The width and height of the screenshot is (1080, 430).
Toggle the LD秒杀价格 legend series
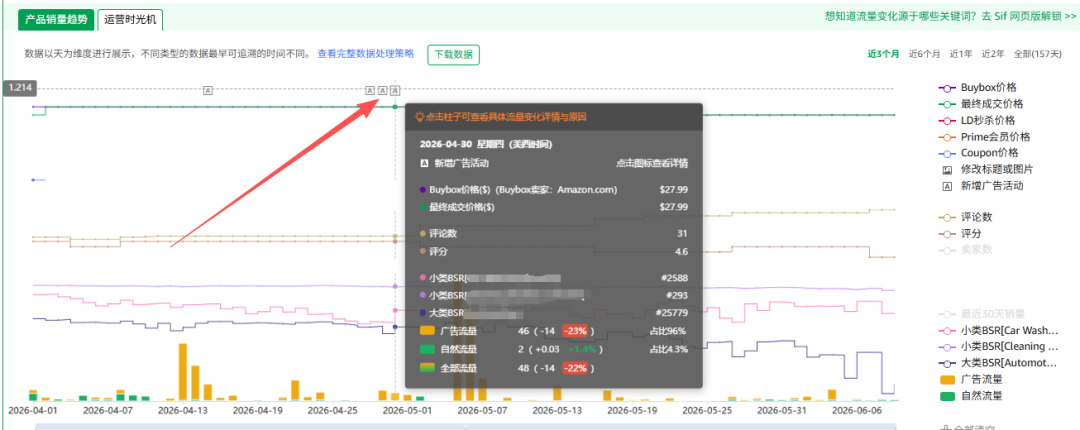(x=977, y=121)
